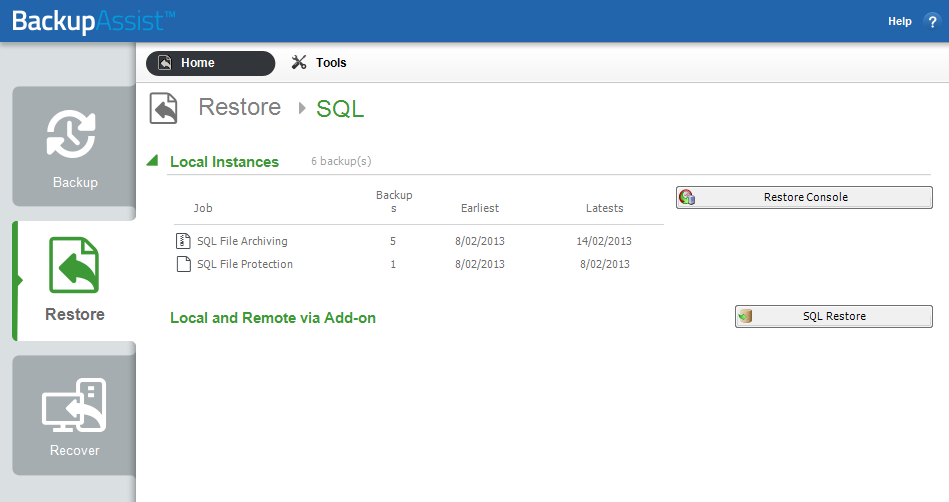
Task: Open the Home tab
Action: pyautogui.click(x=211, y=63)
